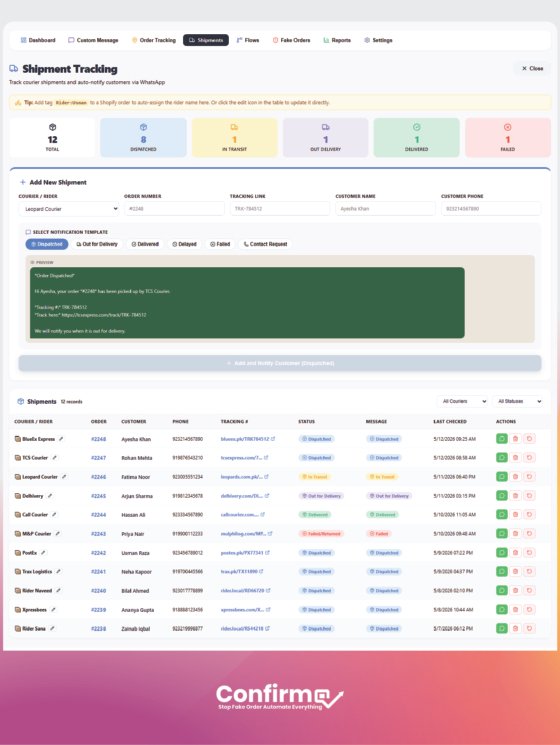Expand the All Couriers filter dropdown
The width and height of the screenshot is (560, 745).
point(463,401)
